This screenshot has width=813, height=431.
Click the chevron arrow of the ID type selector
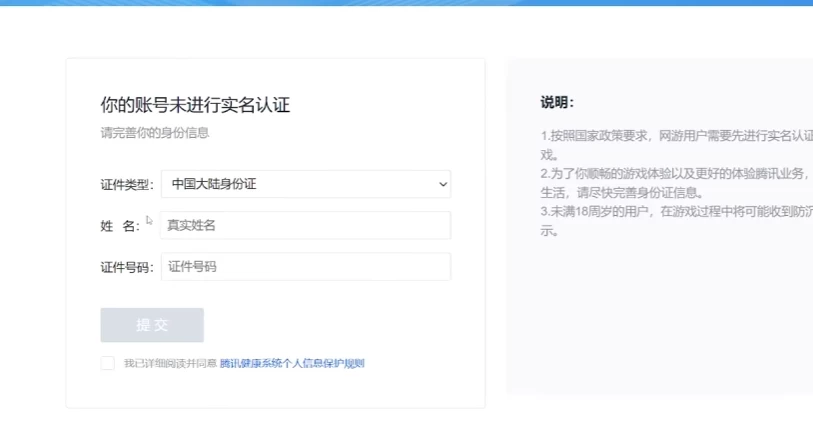click(443, 184)
